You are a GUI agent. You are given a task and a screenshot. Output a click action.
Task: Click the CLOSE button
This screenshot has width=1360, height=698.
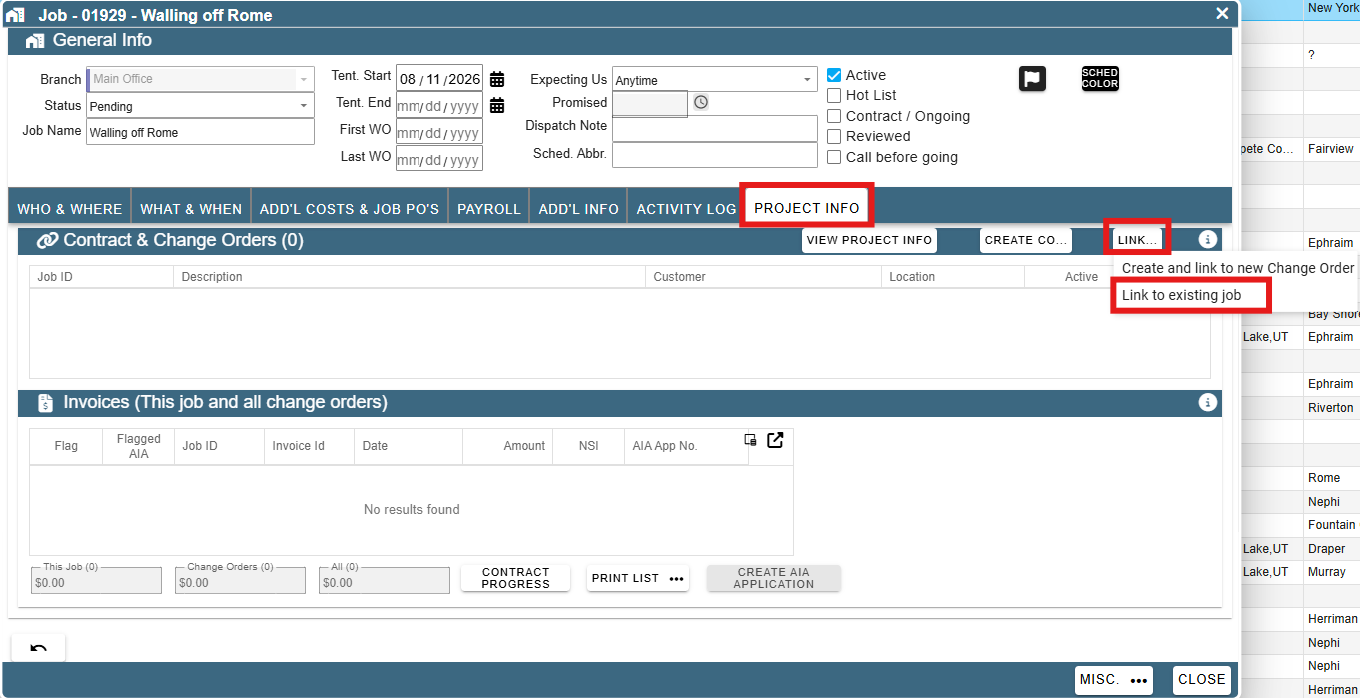coord(1202,680)
